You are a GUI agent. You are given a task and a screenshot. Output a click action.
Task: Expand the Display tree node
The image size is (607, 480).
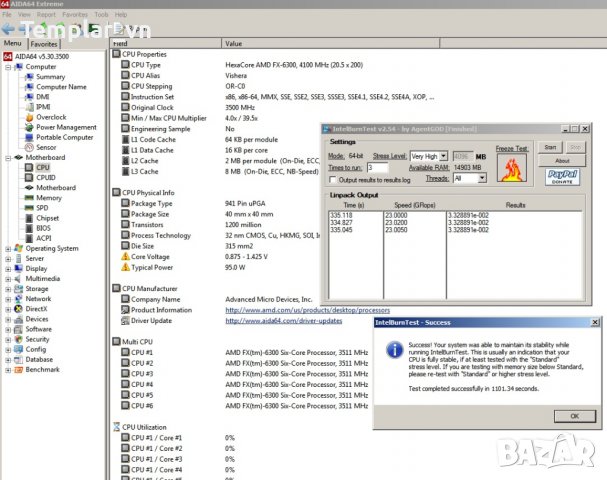tap(8, 269)
